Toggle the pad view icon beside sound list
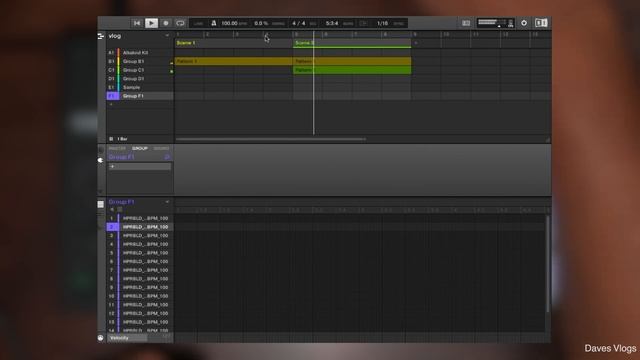The height and width of the screenshot is (360, 640). (101, 204)
